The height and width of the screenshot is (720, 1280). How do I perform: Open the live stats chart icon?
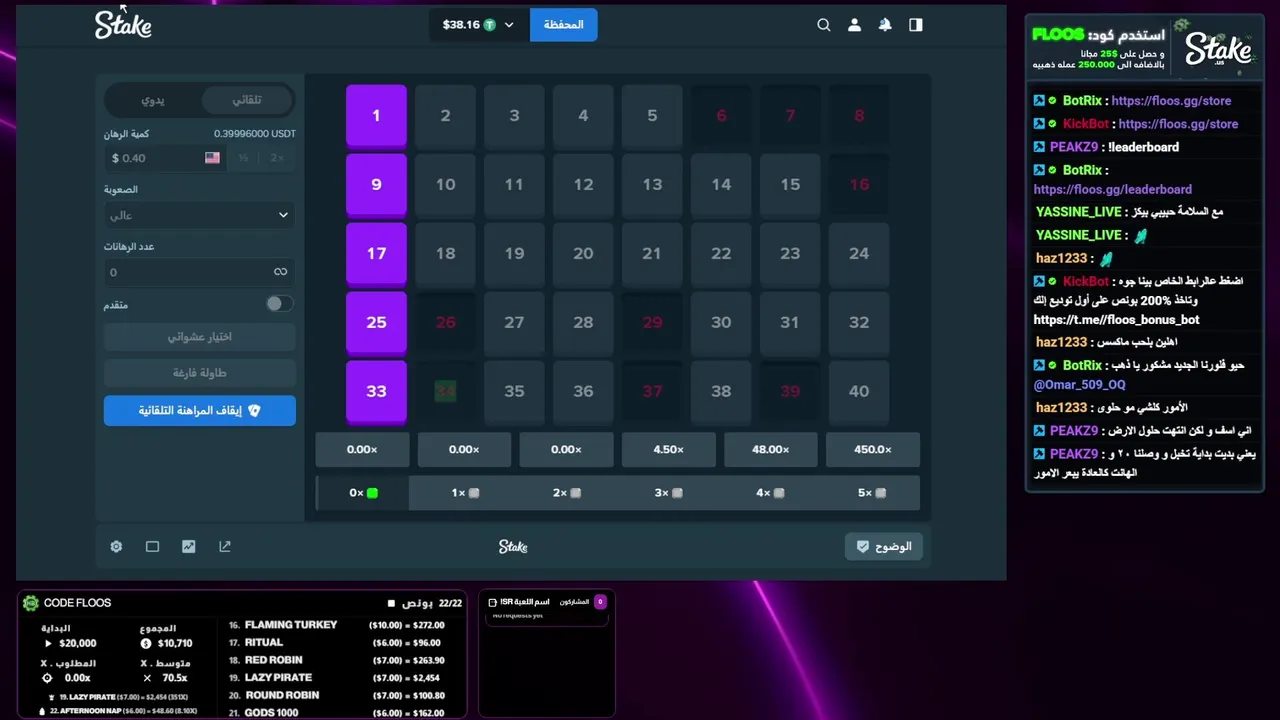coord(188,546)
